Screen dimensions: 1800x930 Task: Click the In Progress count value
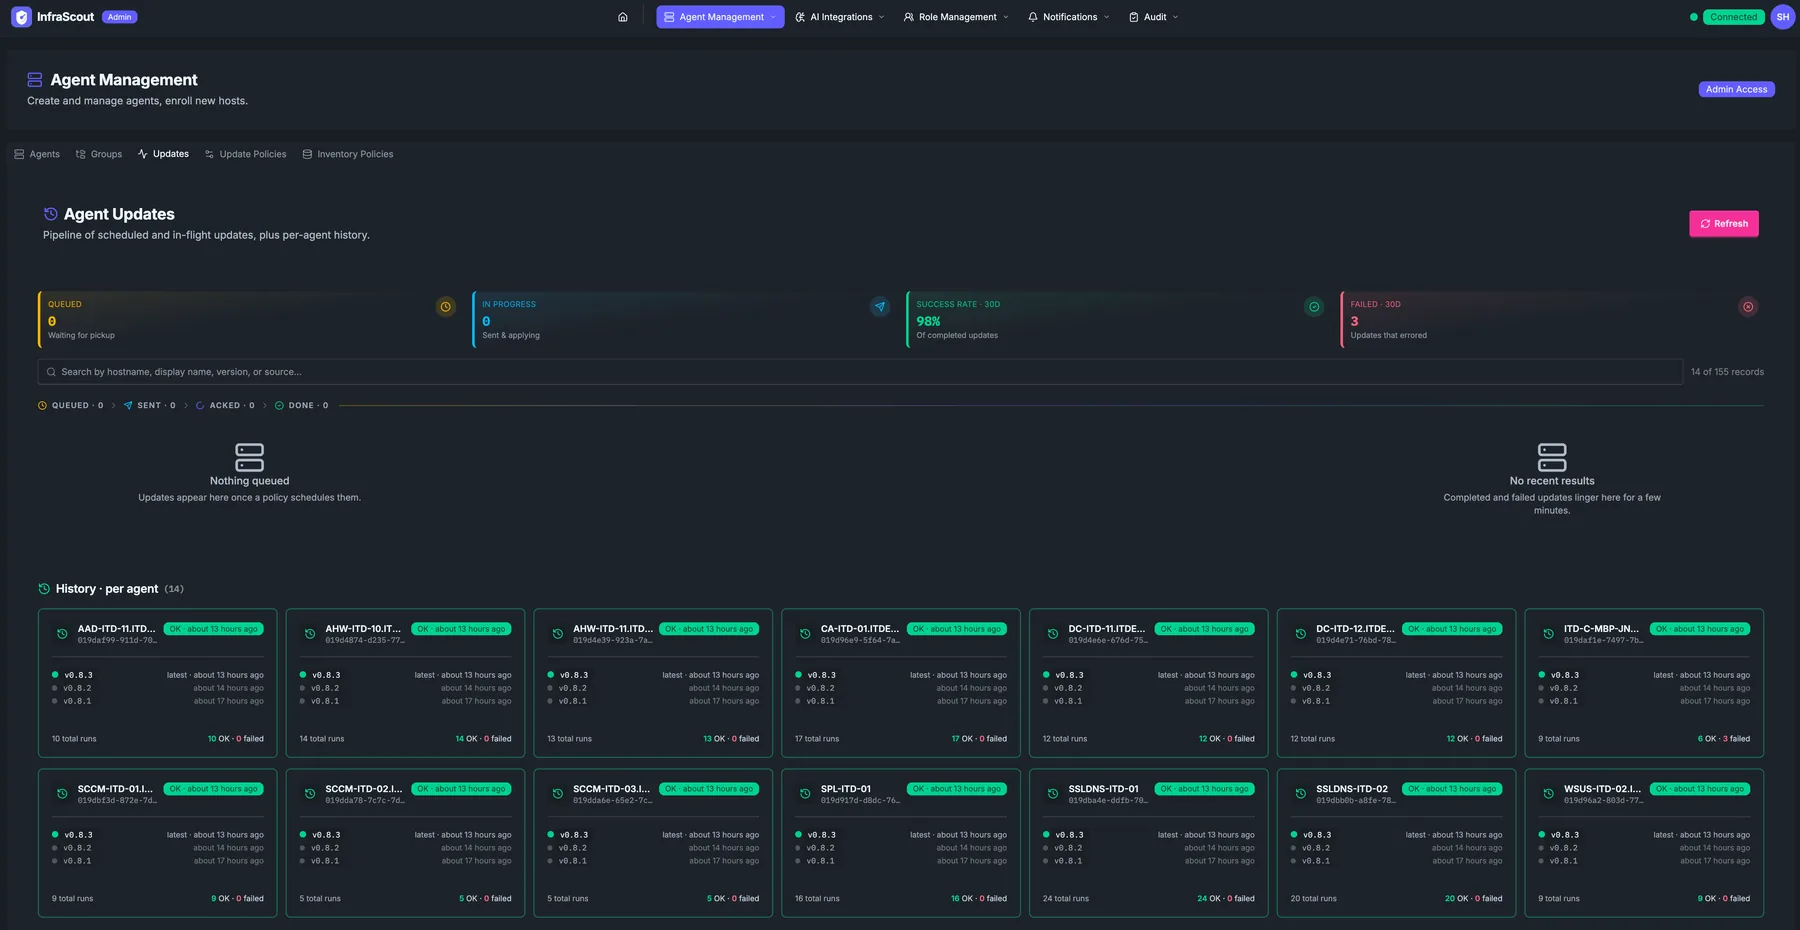click(x=486, y=321)
